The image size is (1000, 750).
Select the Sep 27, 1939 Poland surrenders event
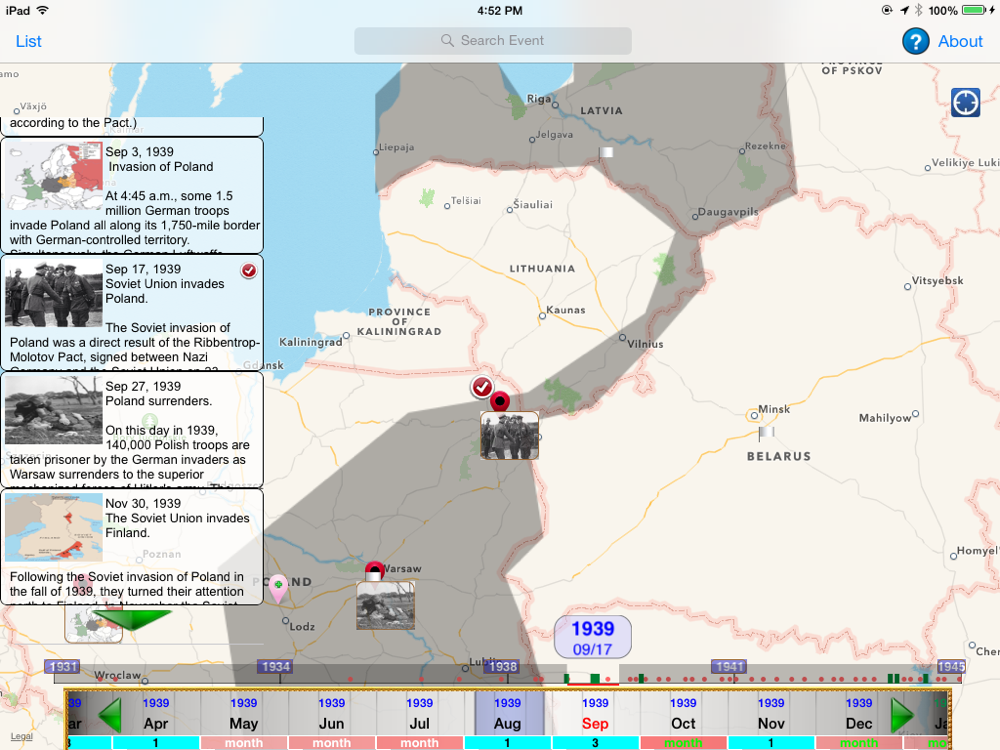point(132,430)
